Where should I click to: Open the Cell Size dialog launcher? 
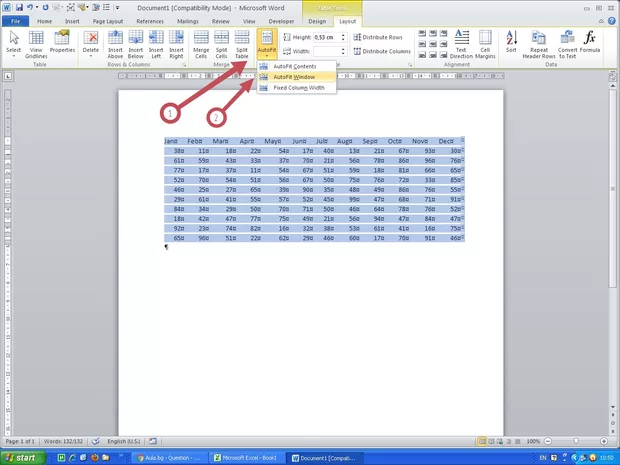click(410, 64)
